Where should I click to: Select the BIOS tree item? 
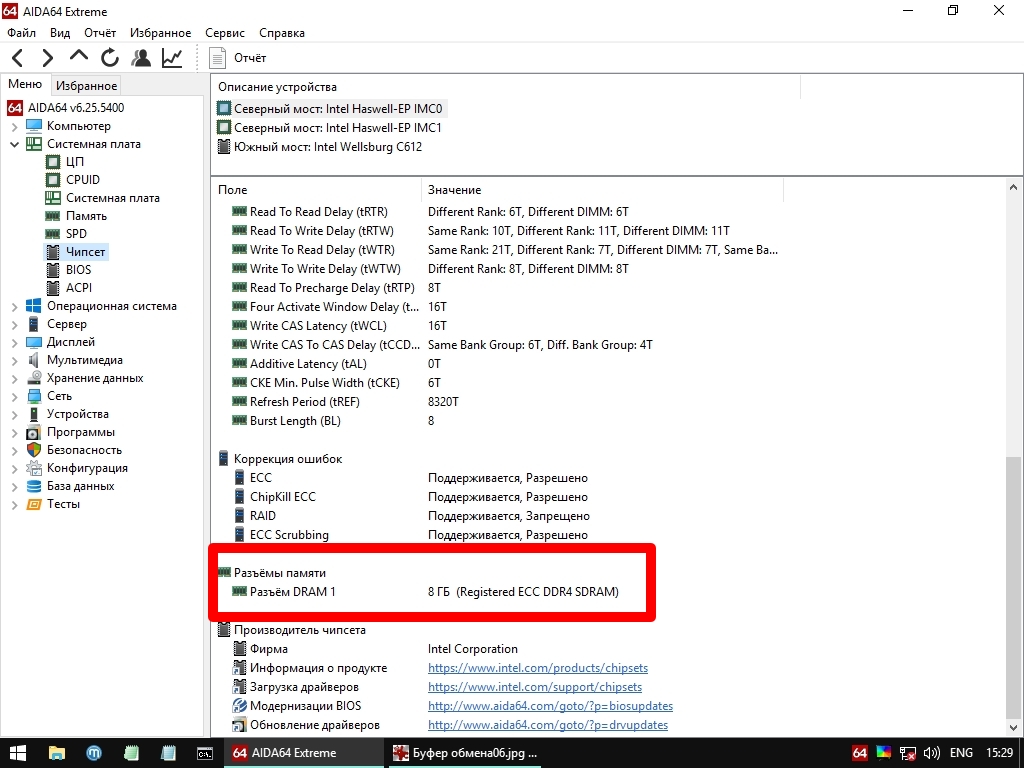pyautogui.click(x=78, y=270)
